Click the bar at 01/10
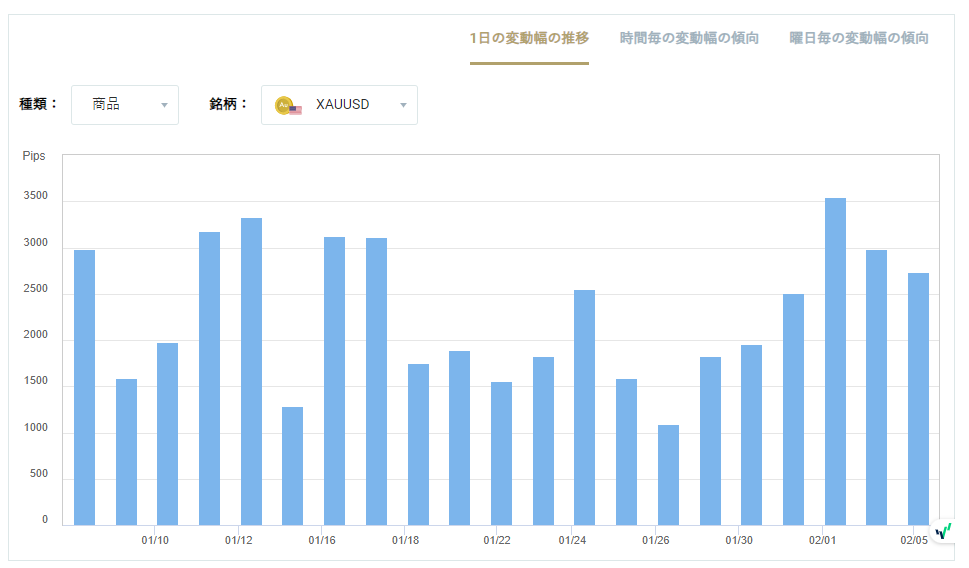This screenshot has height=568, width=969. click(x=167, y=434)
